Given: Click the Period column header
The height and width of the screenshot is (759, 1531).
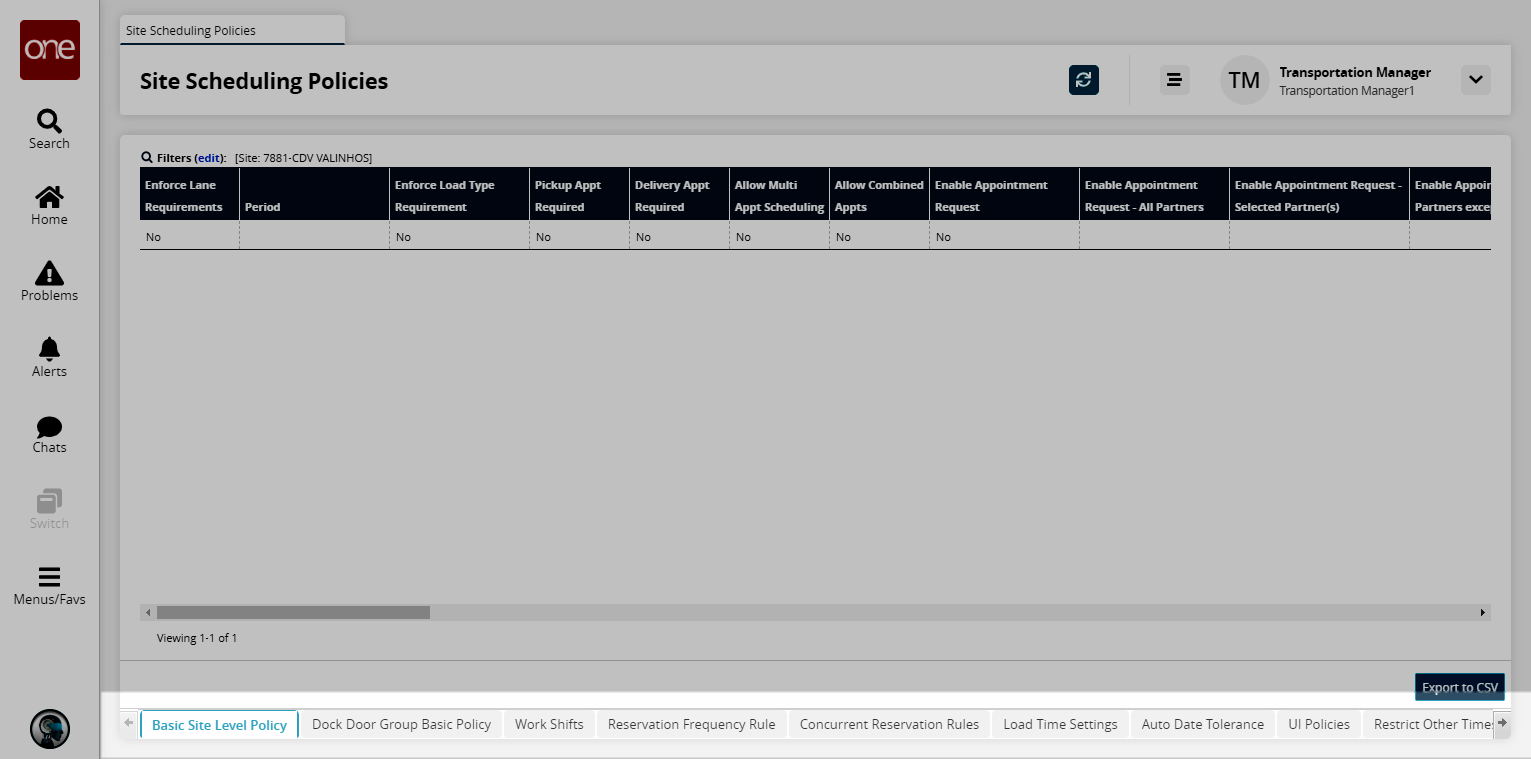Looking at the screenshot, I should (314, 194).
